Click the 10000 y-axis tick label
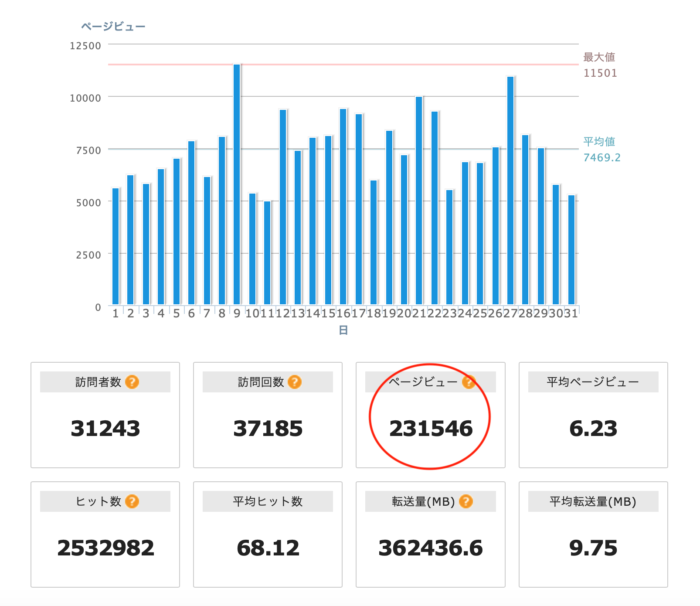This screenshot has width=700, height=606. click(85, 98)
